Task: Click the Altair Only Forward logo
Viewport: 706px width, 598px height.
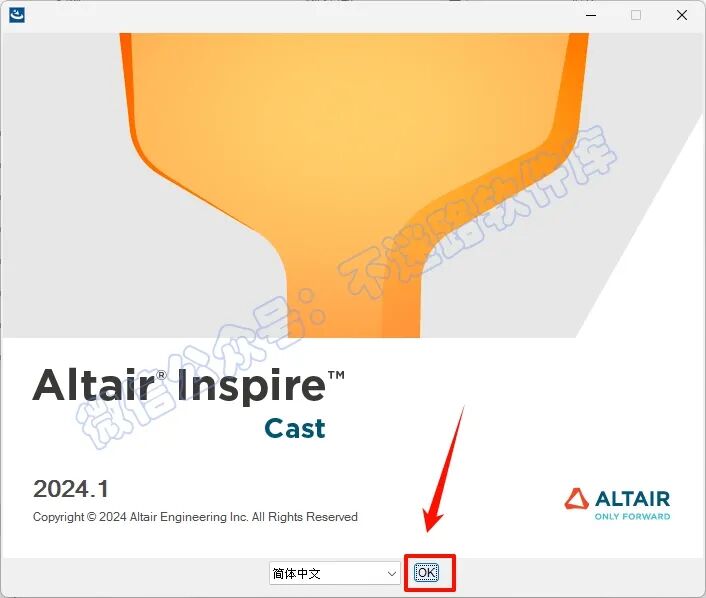Action: [x=617, y=504]
